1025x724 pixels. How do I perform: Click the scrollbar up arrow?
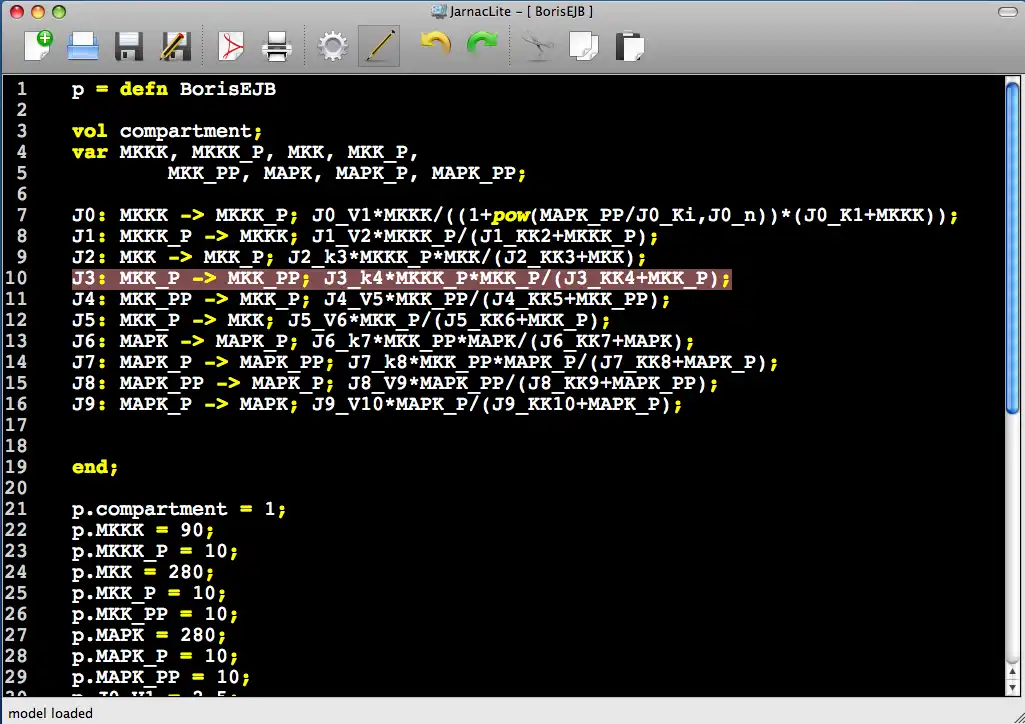[x=1013, y=672]
